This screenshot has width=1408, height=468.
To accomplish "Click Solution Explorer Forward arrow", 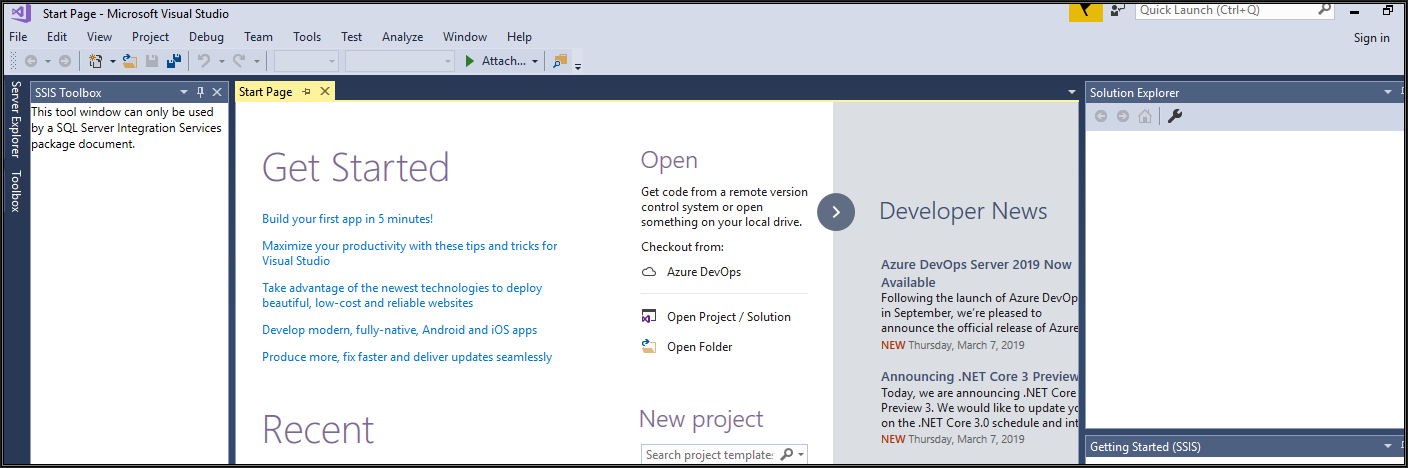I will [1123, 116].
